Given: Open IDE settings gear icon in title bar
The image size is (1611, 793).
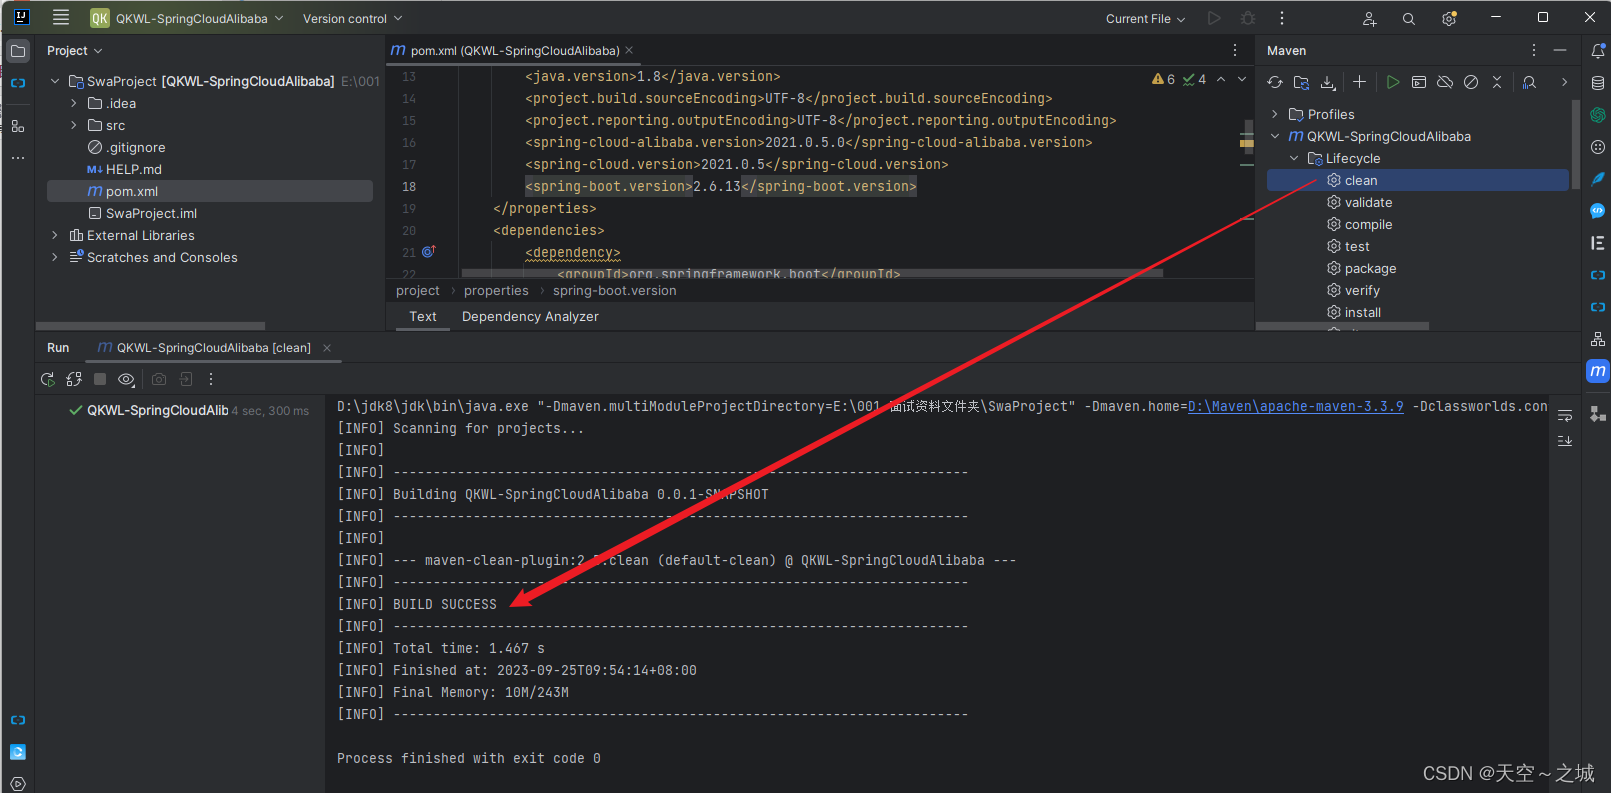Looking at the screenshot, I should coord(1449,19).
